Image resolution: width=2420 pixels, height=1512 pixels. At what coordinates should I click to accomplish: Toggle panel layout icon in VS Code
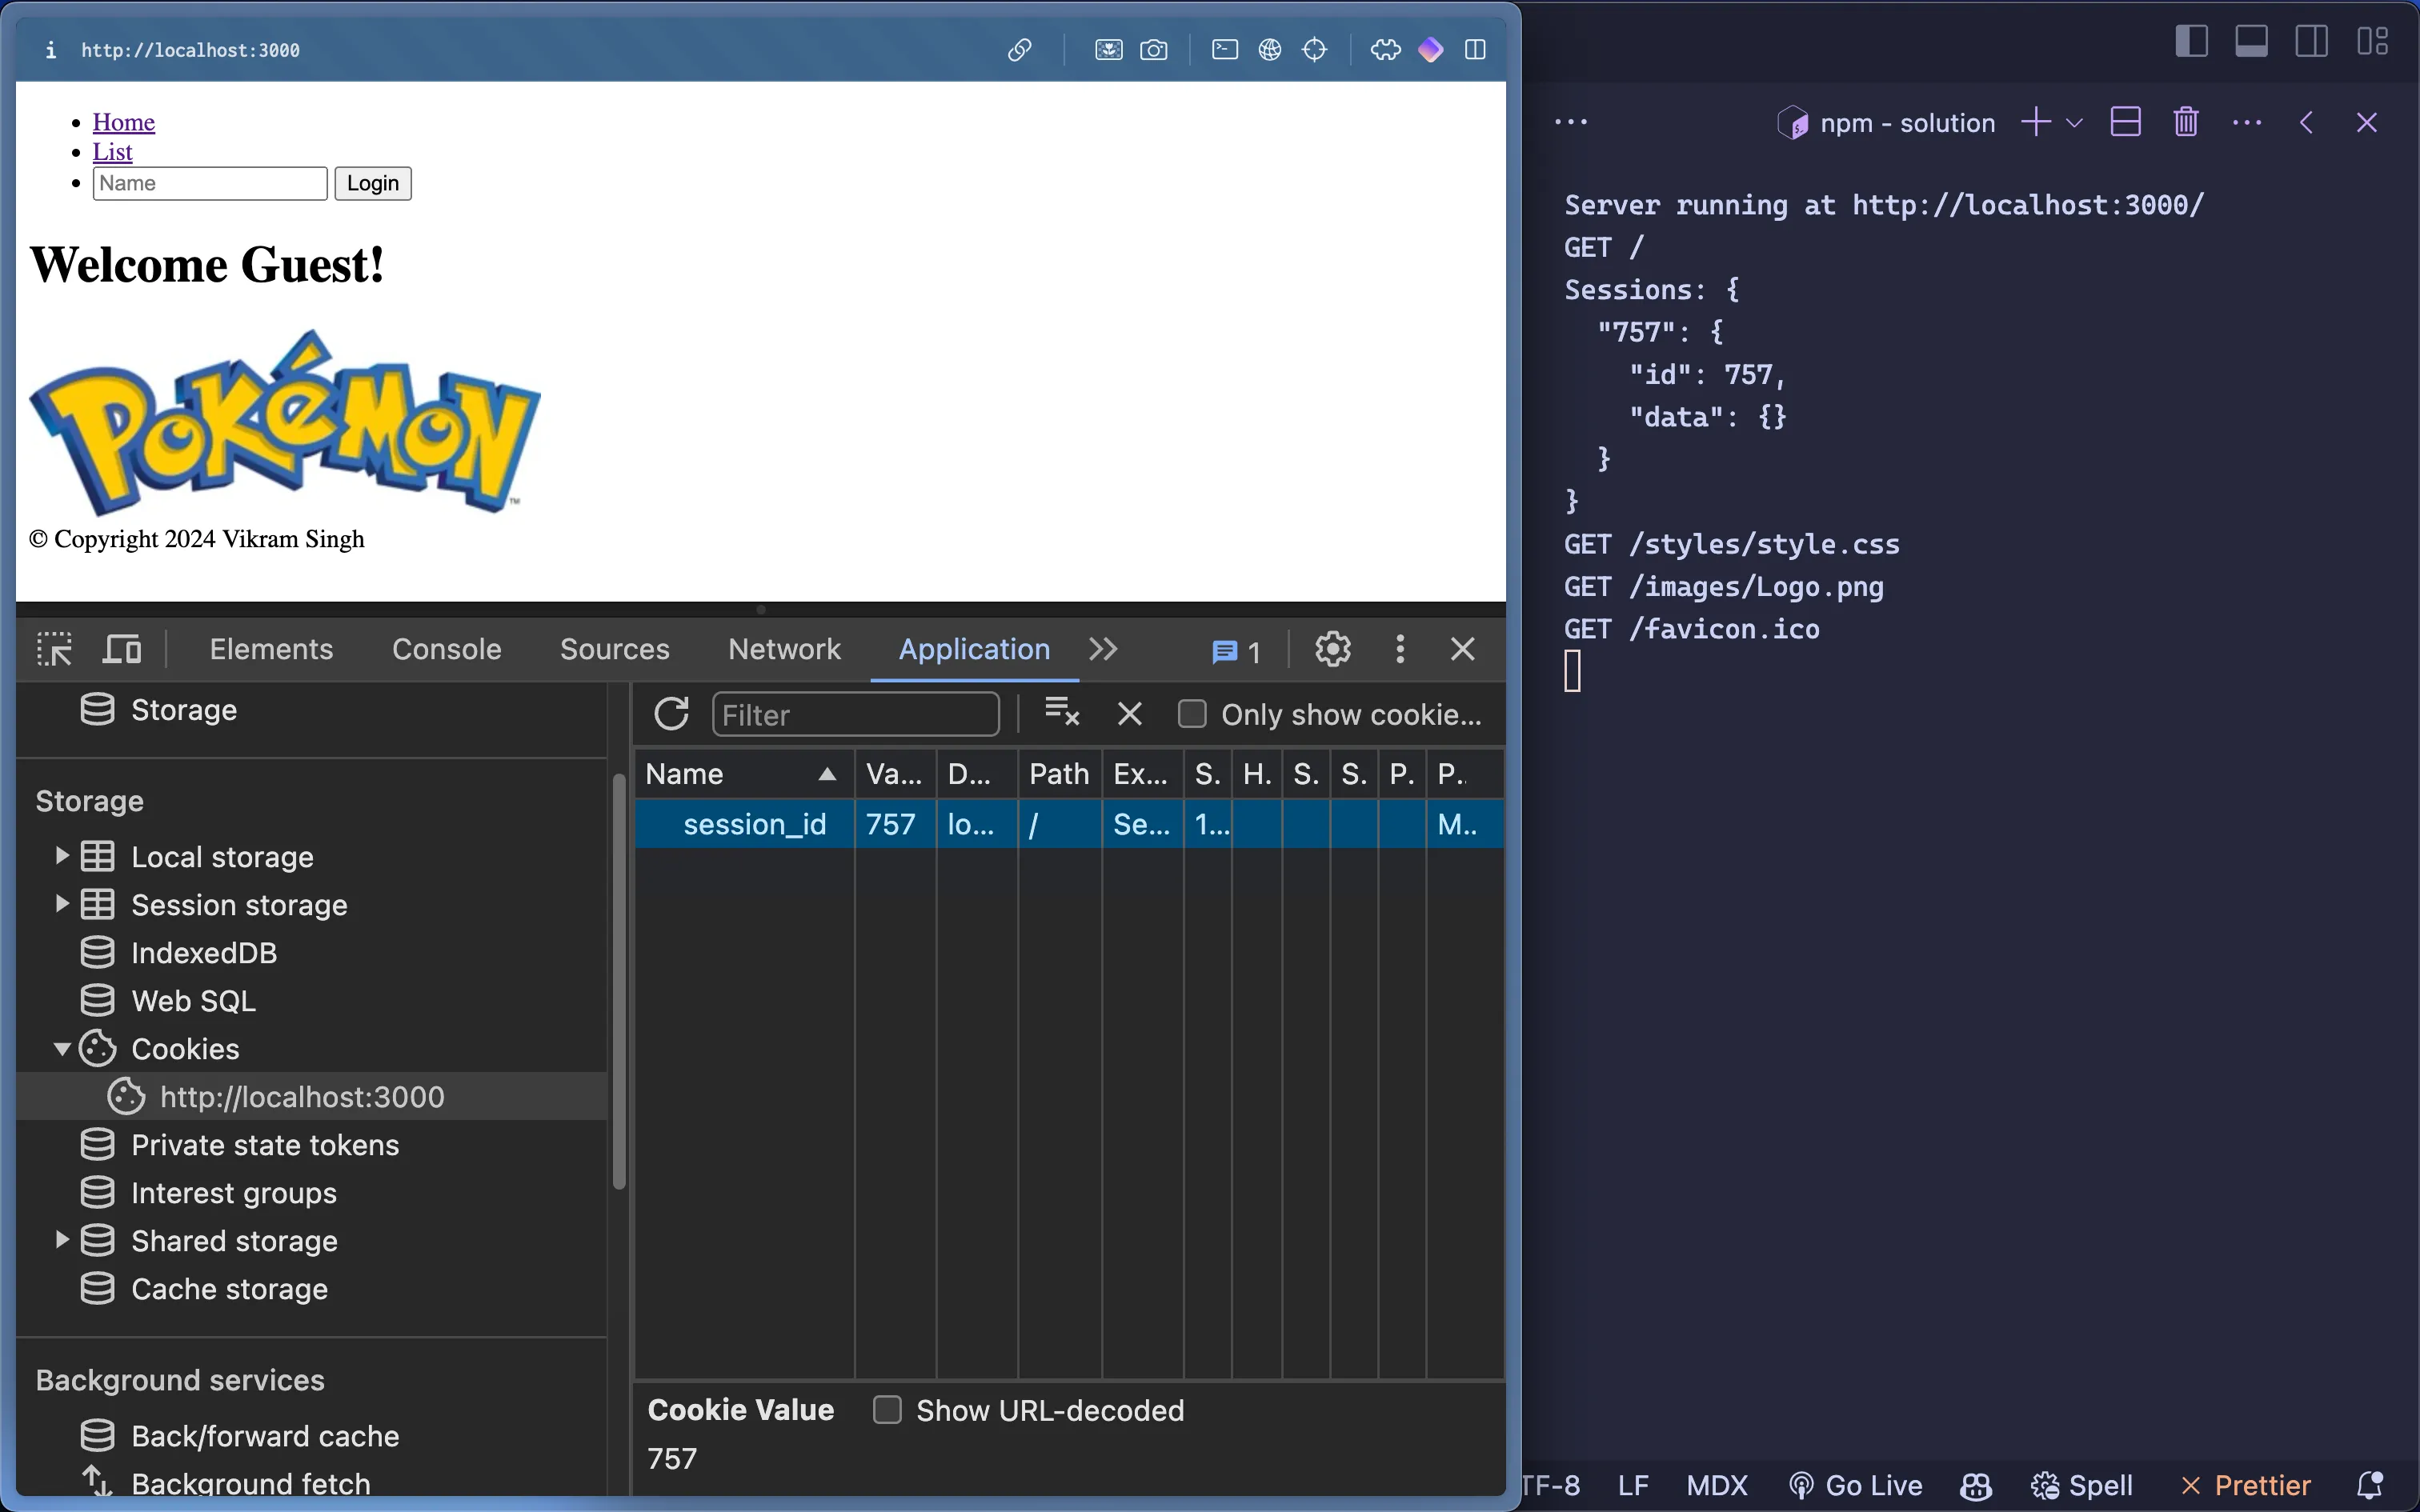pos(2251,41)
